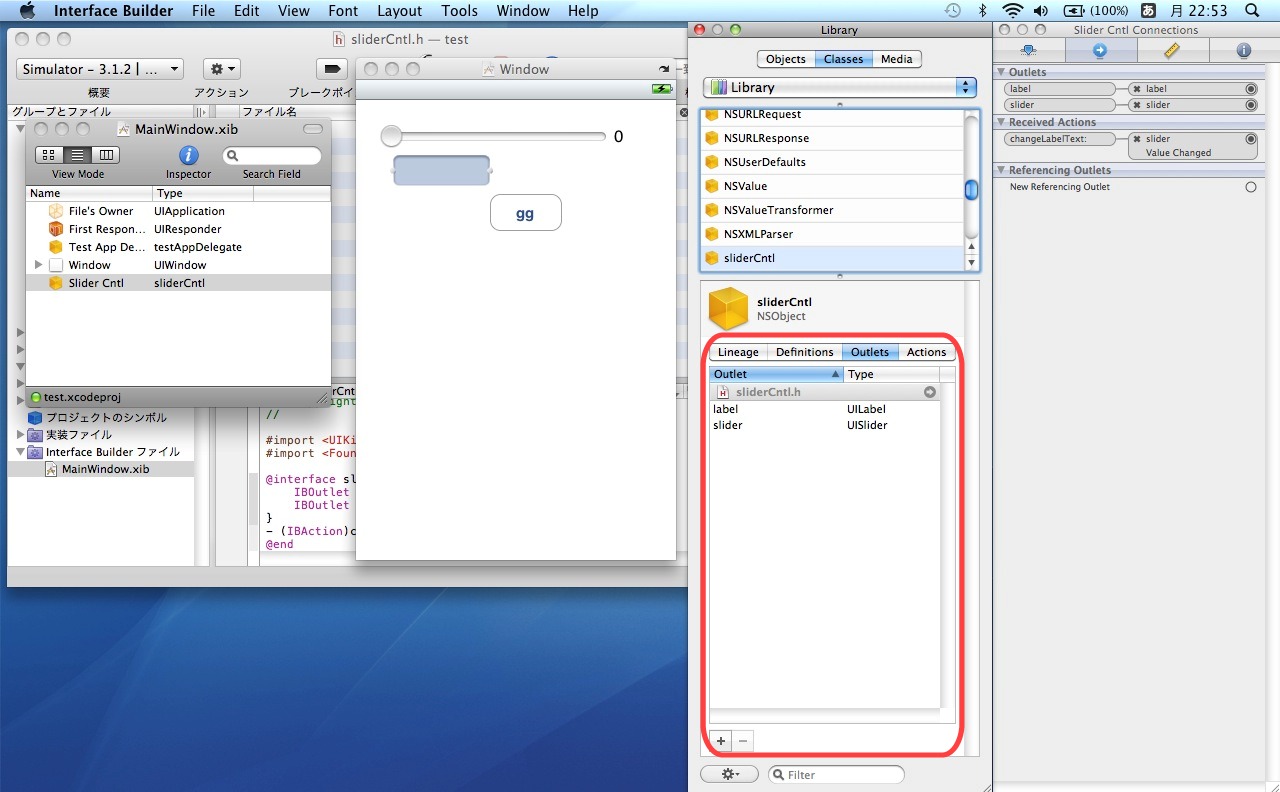The height and width of the screenshot is (792, 1280).
Task: Click the Spotlight magnifier in the menu bar
Action: [x=1251, y=11]
